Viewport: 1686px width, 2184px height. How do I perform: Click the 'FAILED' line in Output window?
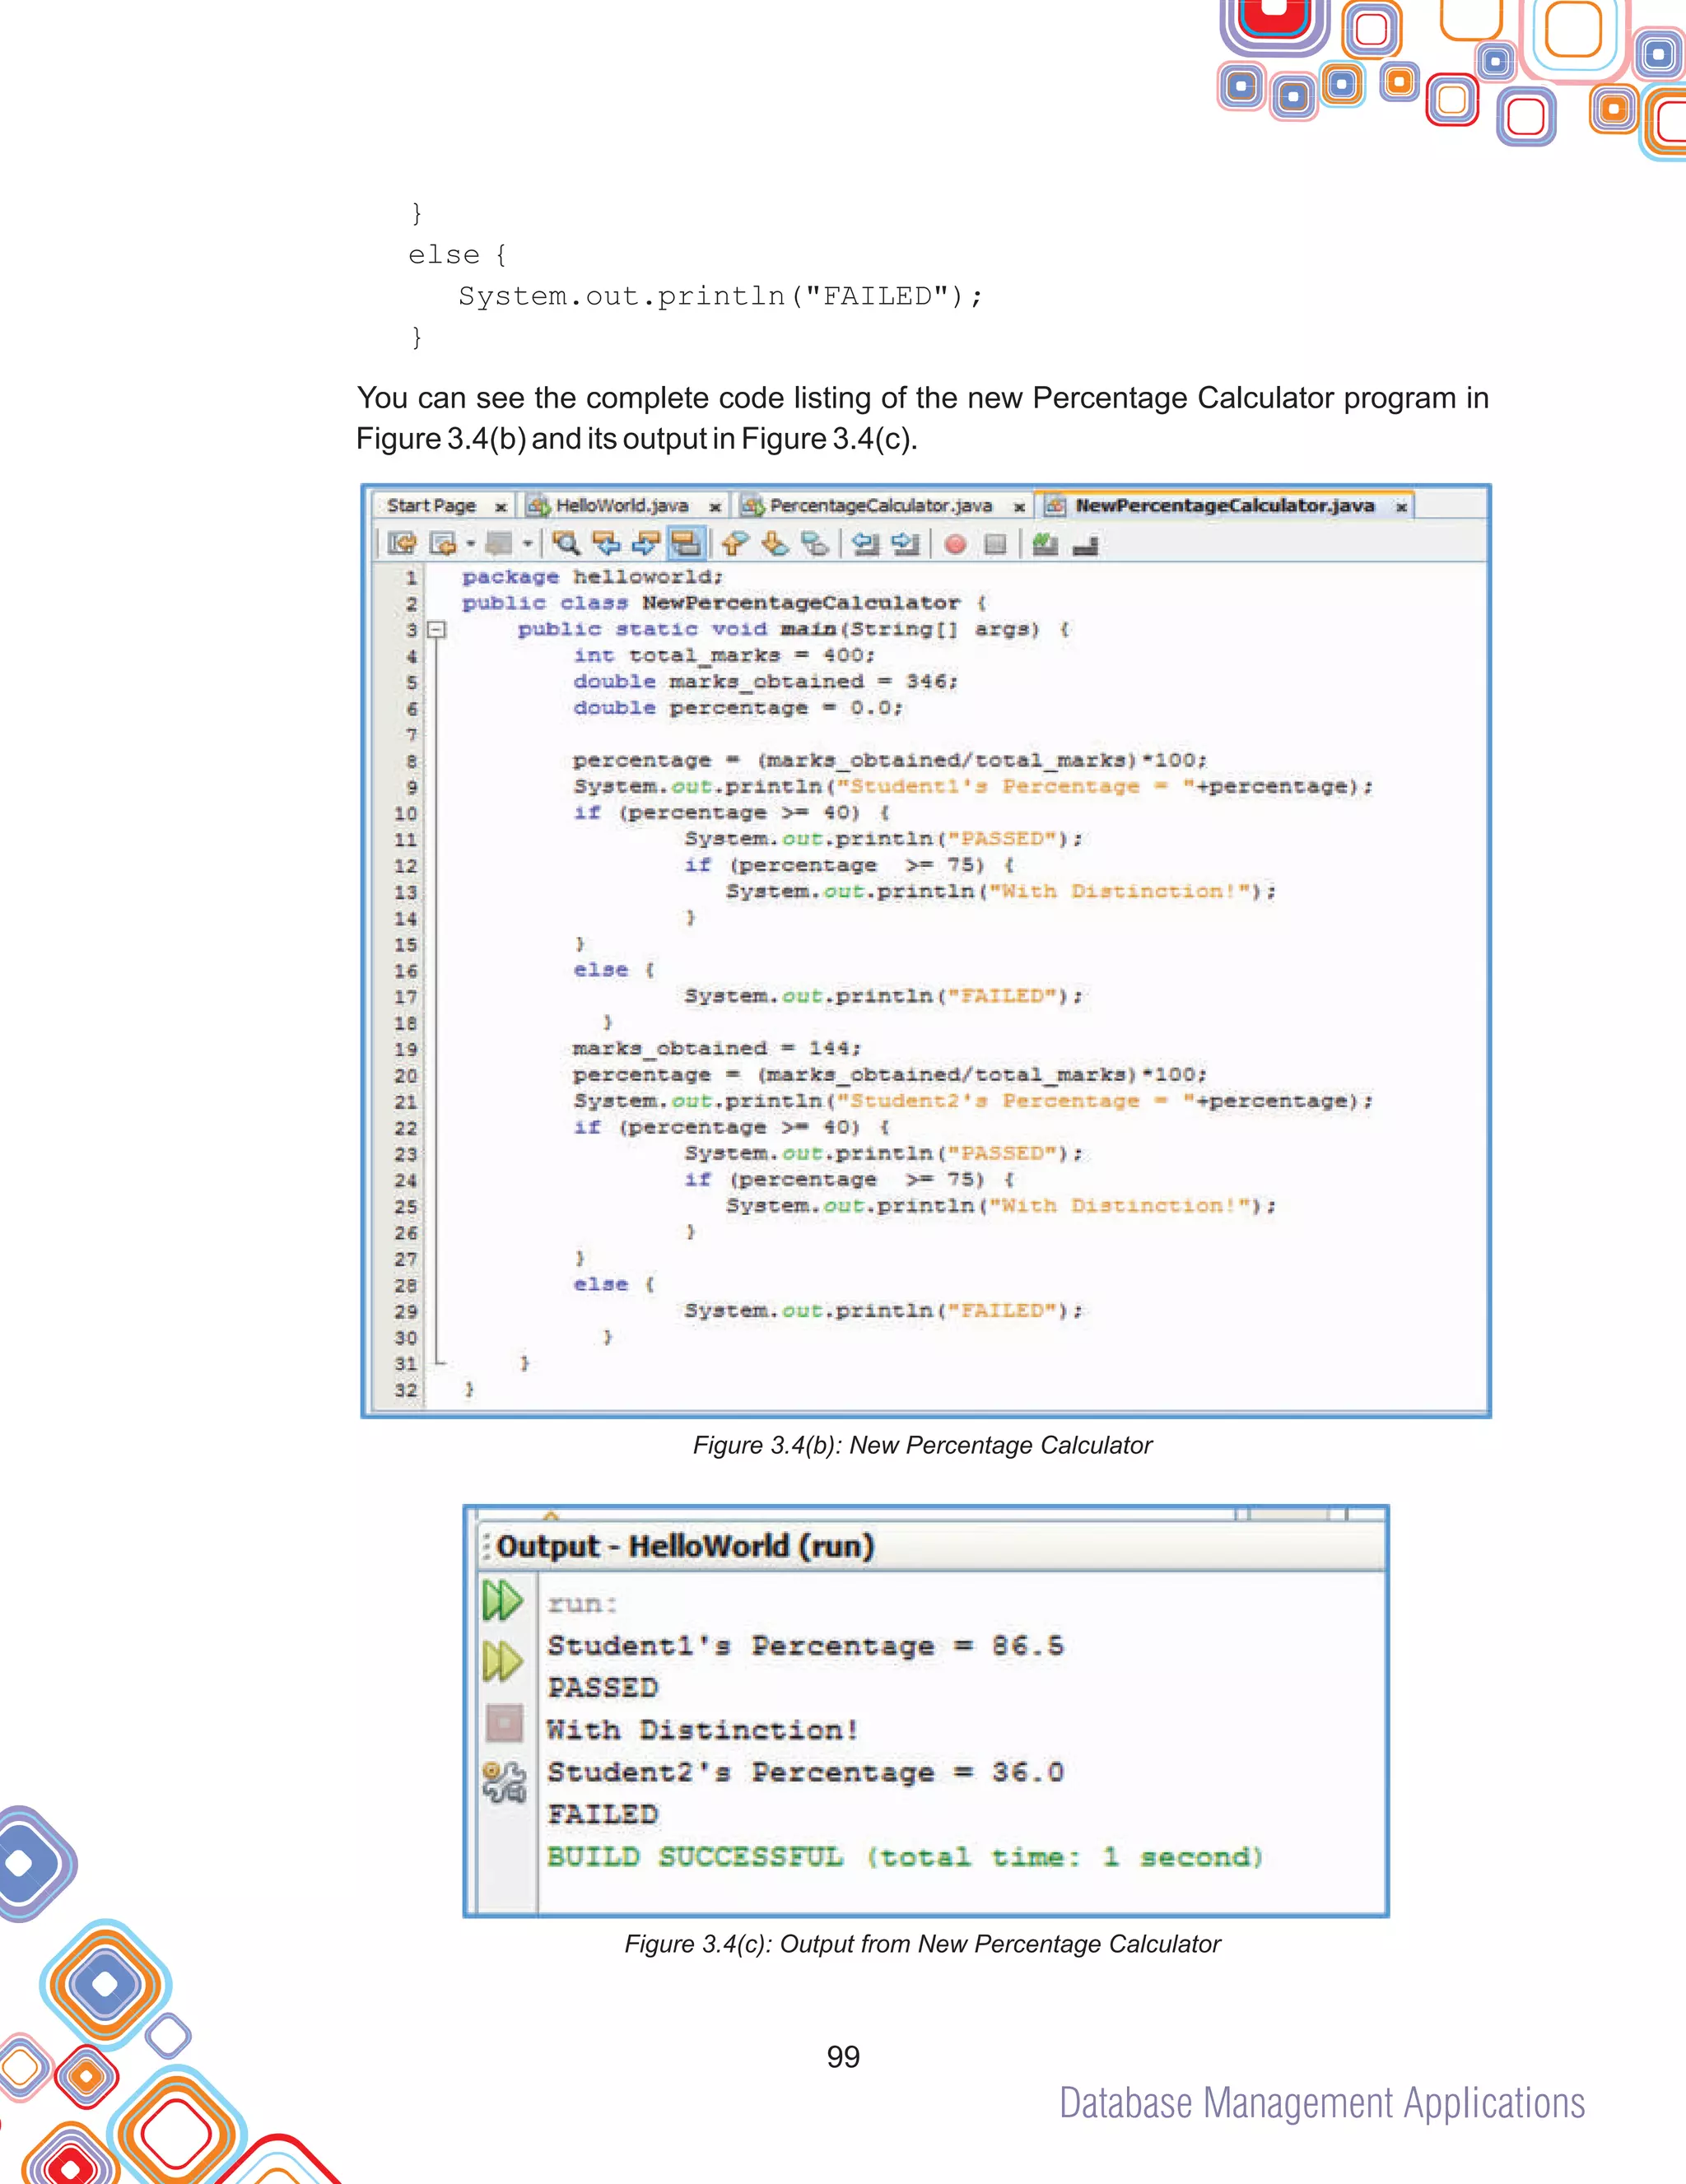point(603,1814)
